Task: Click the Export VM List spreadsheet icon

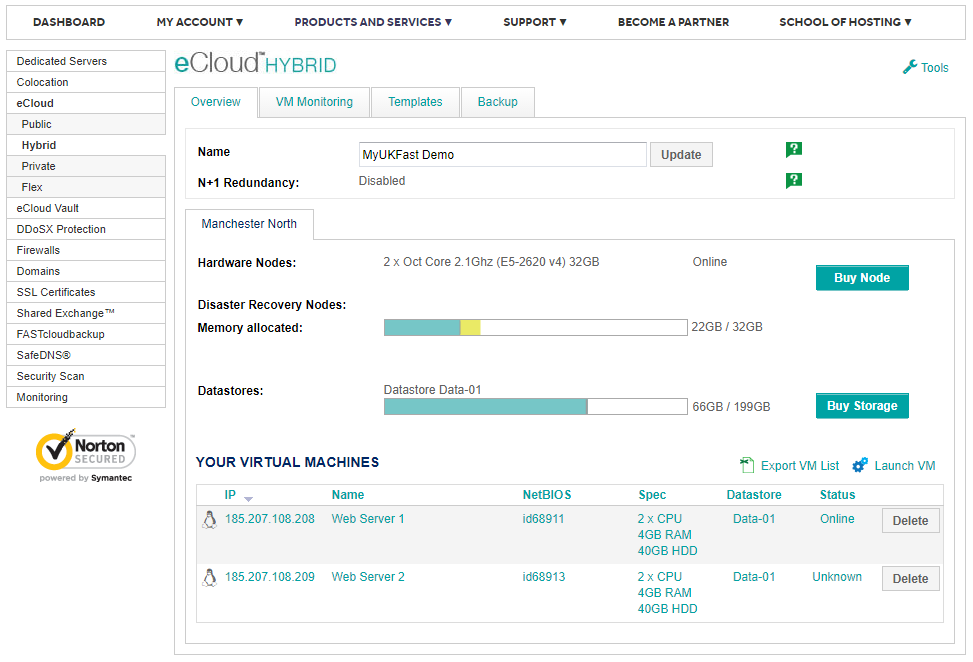Action: click(747, 465)
